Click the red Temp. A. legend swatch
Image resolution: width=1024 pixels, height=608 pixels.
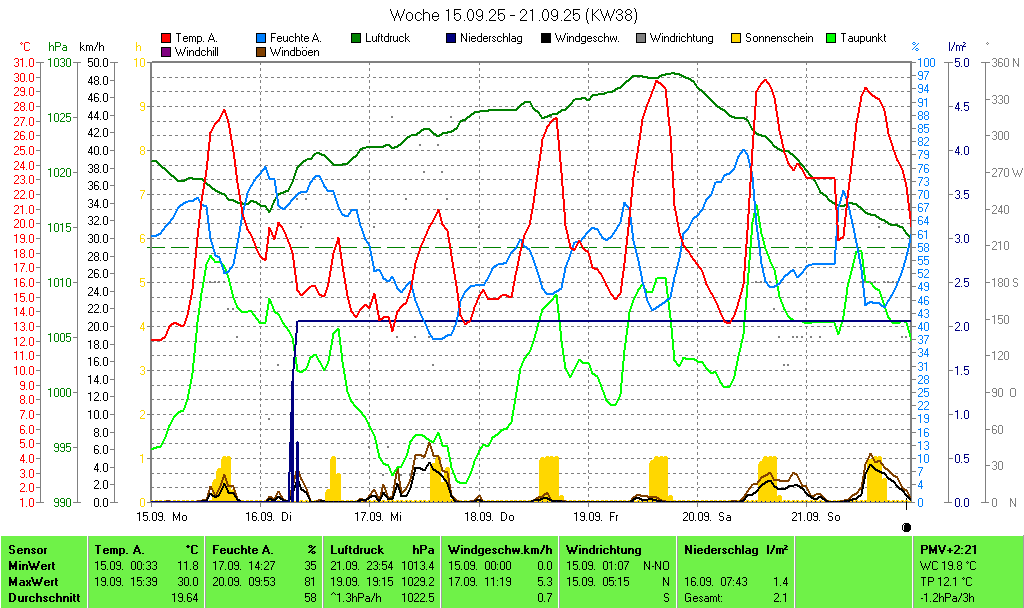165,38
